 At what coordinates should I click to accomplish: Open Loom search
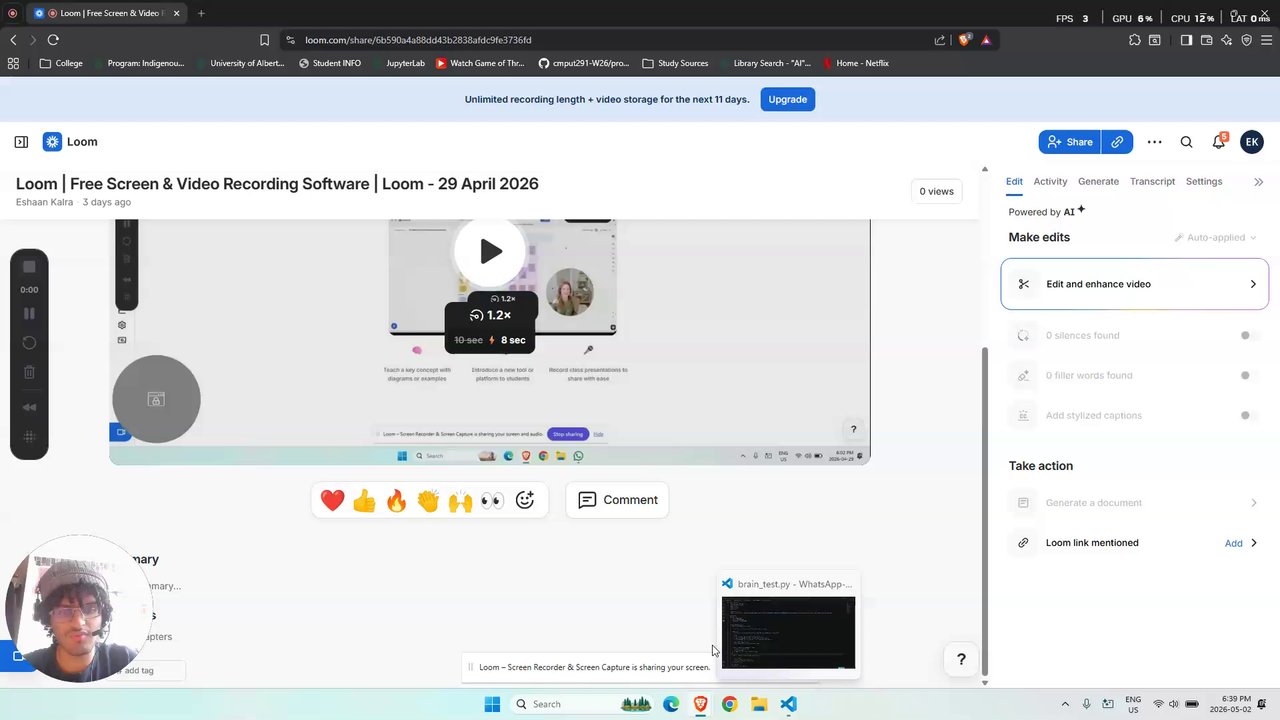[1186, 142]
